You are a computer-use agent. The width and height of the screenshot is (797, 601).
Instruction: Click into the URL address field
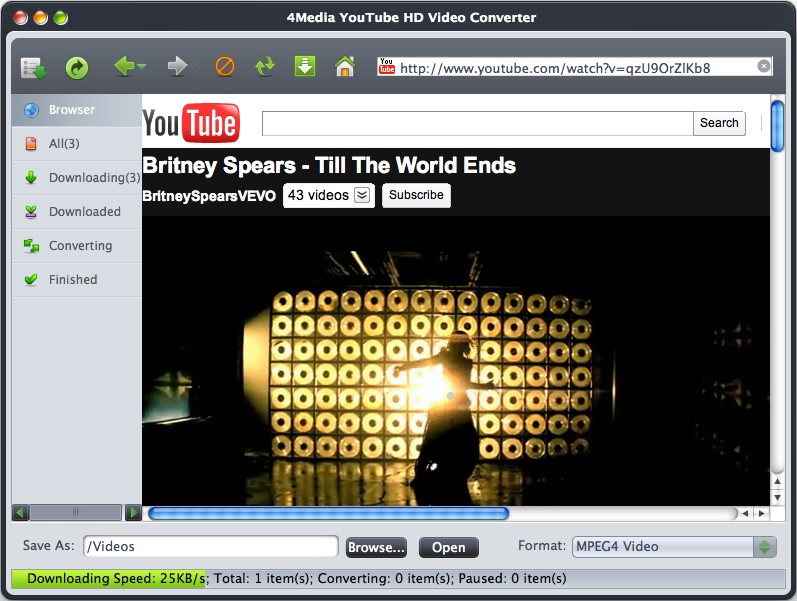[577, 68]
